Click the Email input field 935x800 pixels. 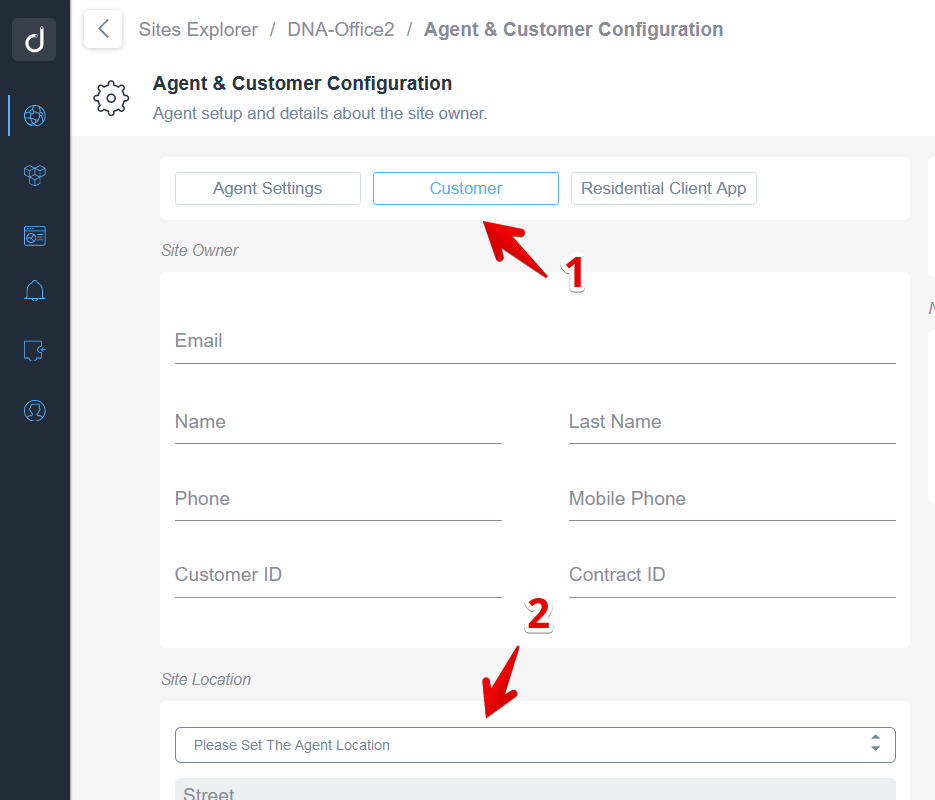tap(535, 342)
